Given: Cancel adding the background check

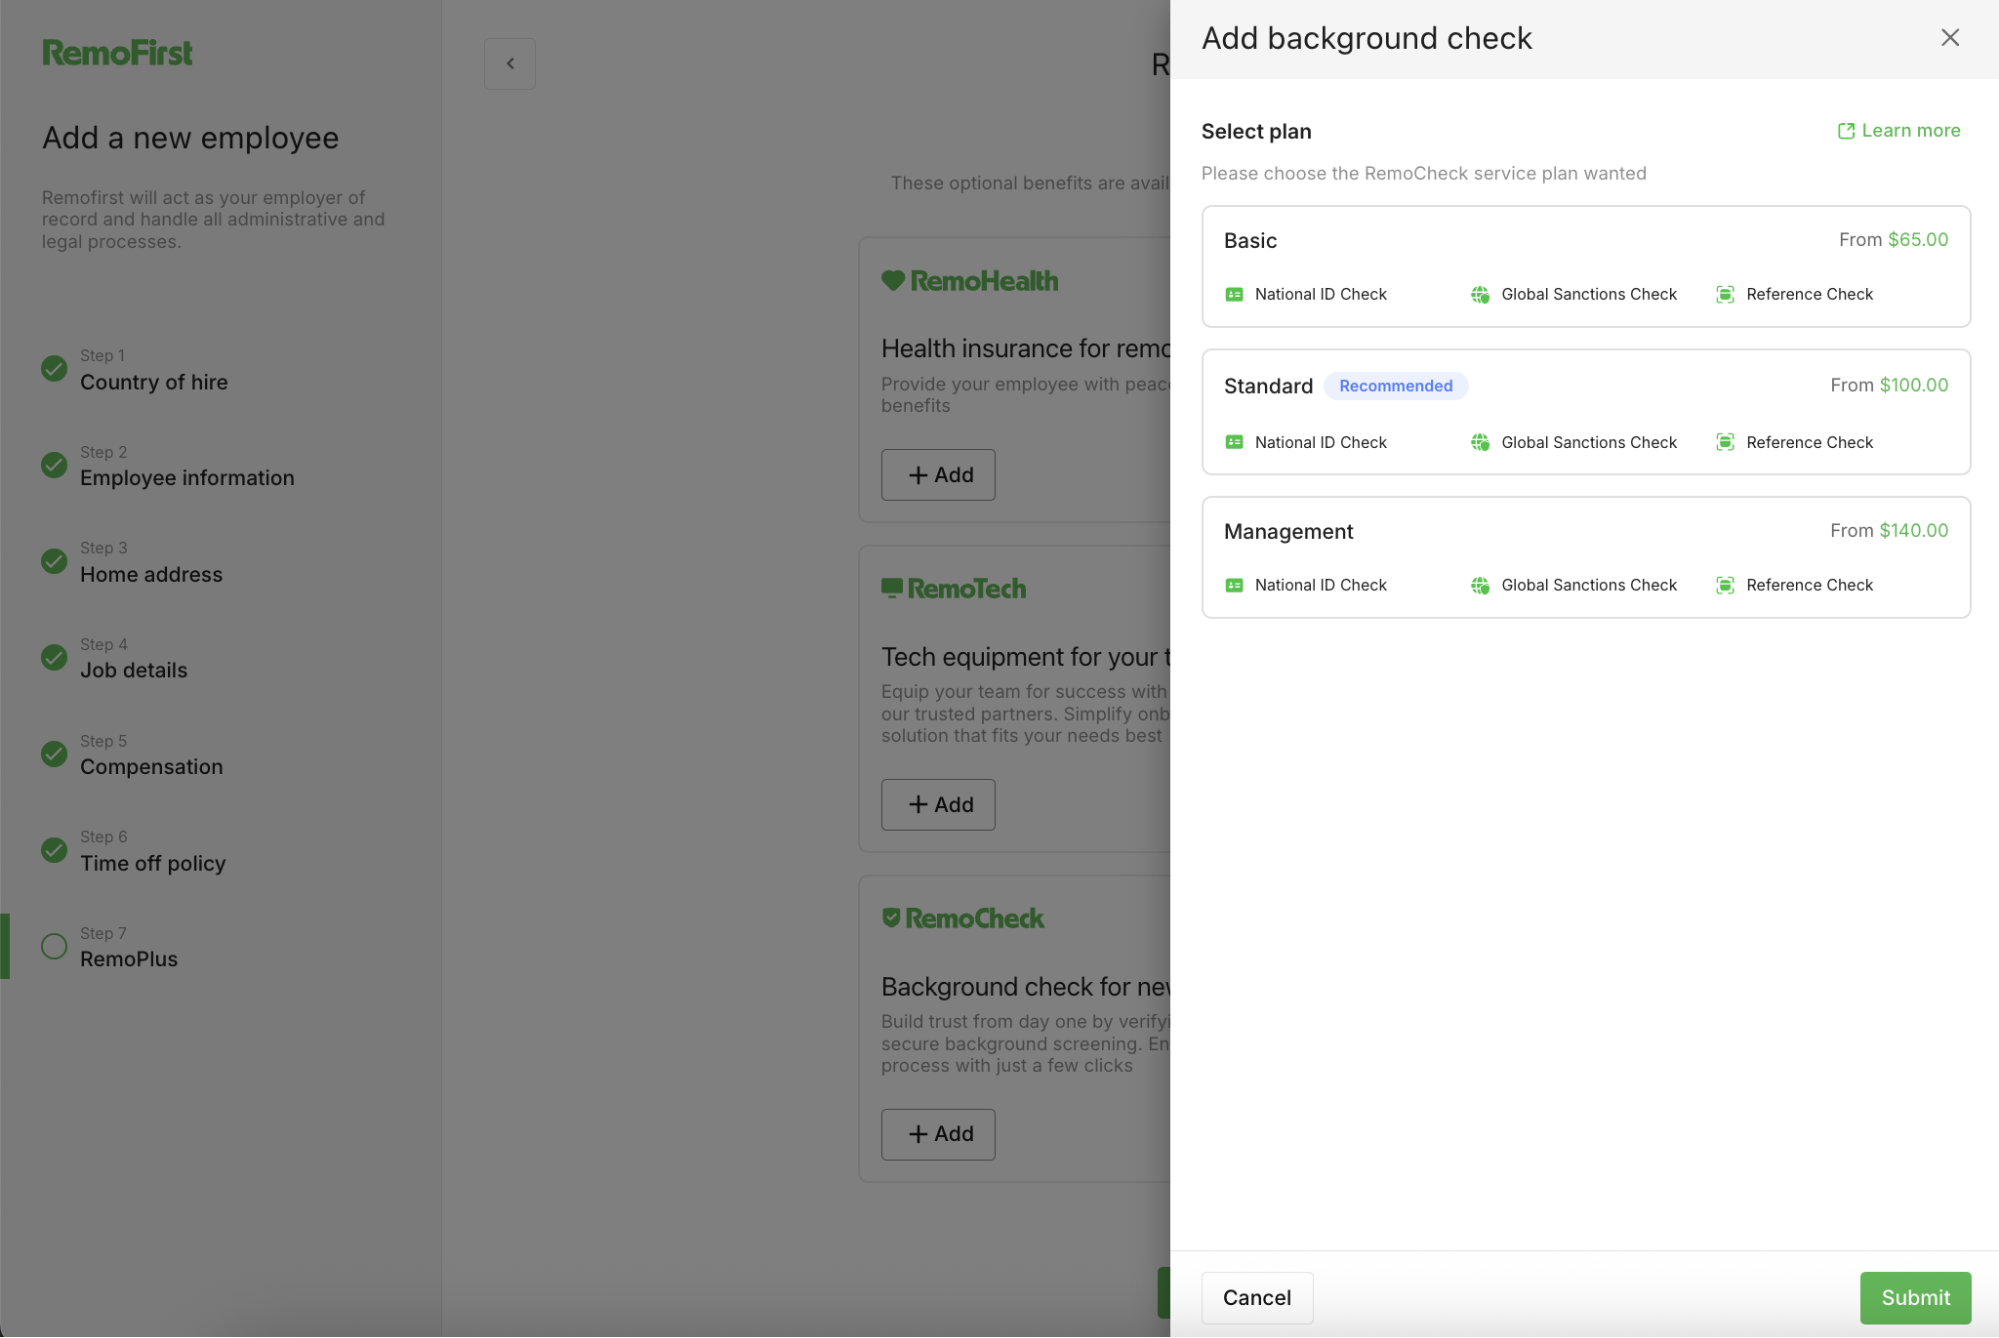Looking at the screenshot, I should tap(1256, 1297).
